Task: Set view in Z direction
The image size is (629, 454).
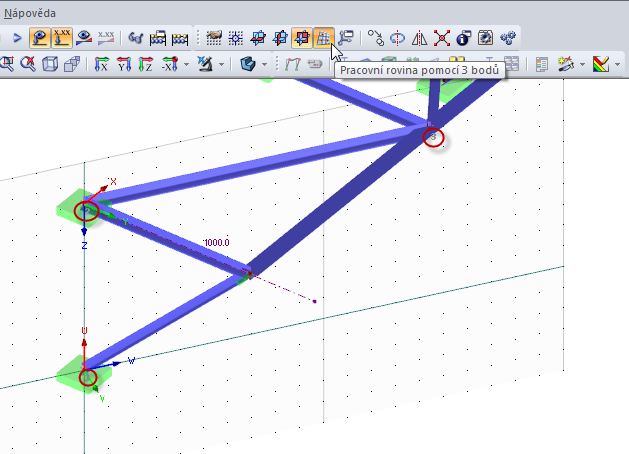Action: (146, 64)
